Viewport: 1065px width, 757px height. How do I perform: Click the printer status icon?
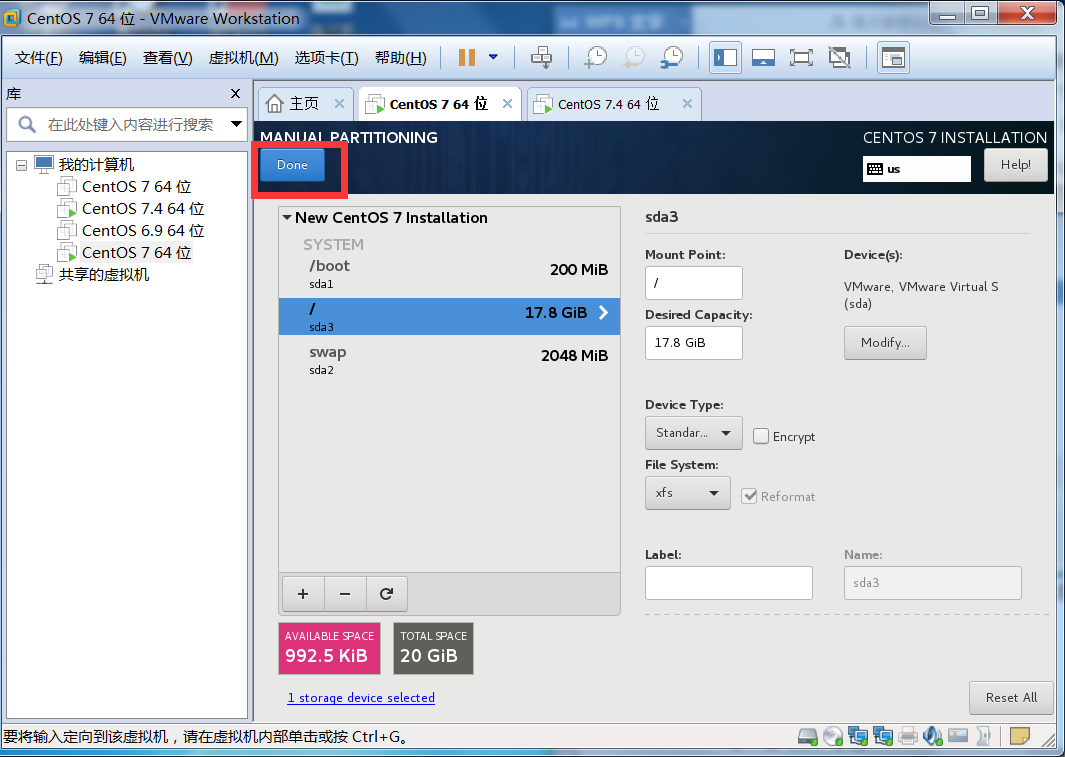tap(908, 736)
